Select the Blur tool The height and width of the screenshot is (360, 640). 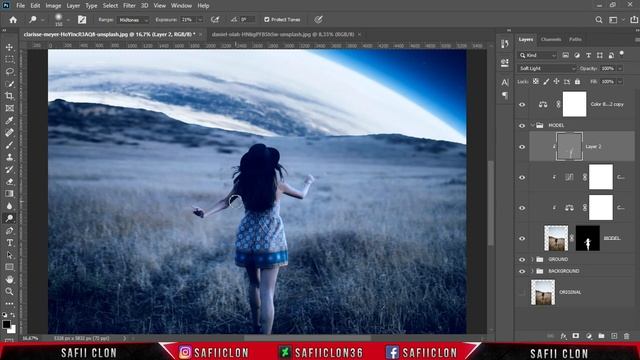[9, 206]
